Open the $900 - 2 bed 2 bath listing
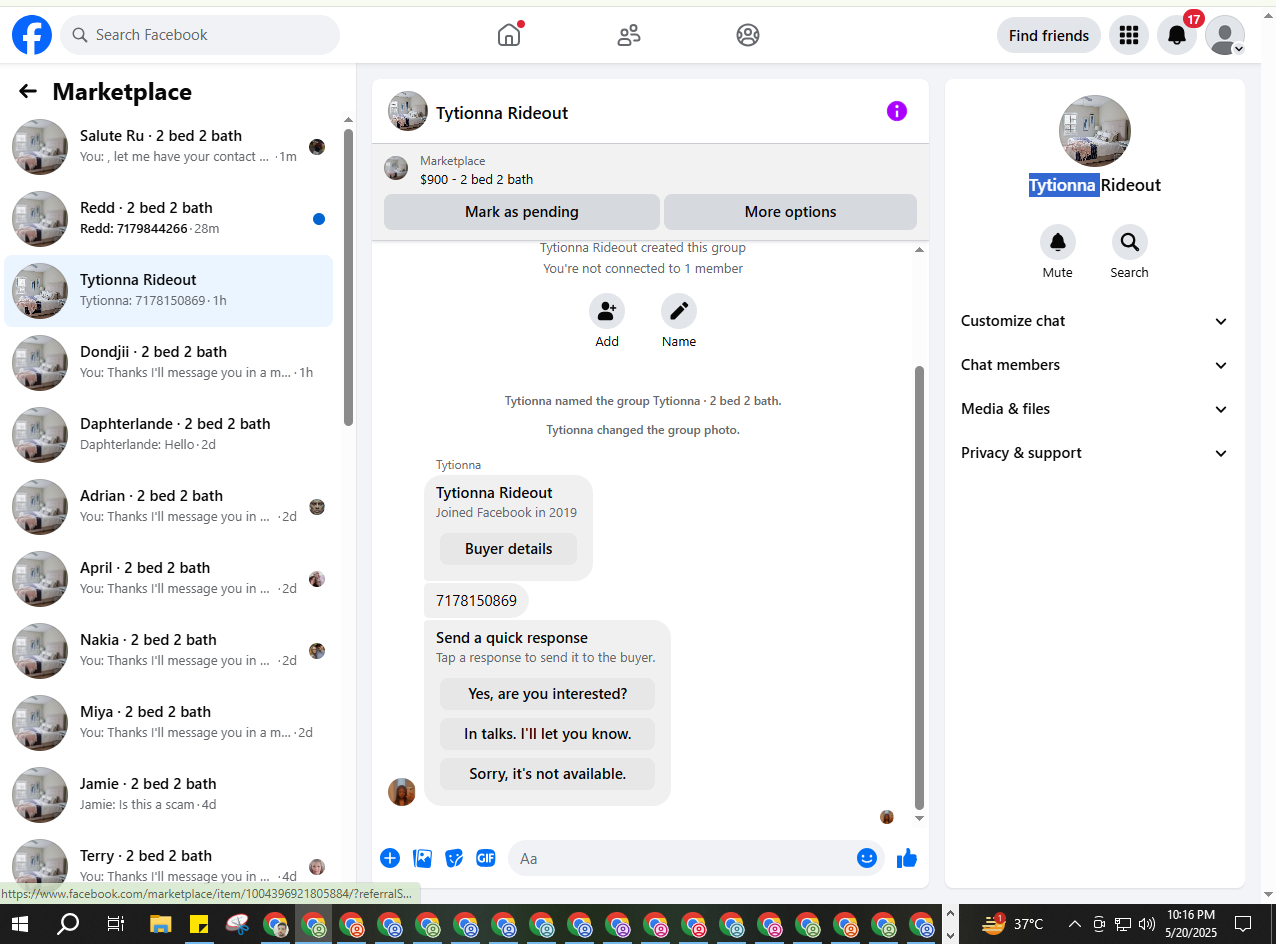This screenshot has width=1276, height=944. pyautogui.click(x=476, y=180)
